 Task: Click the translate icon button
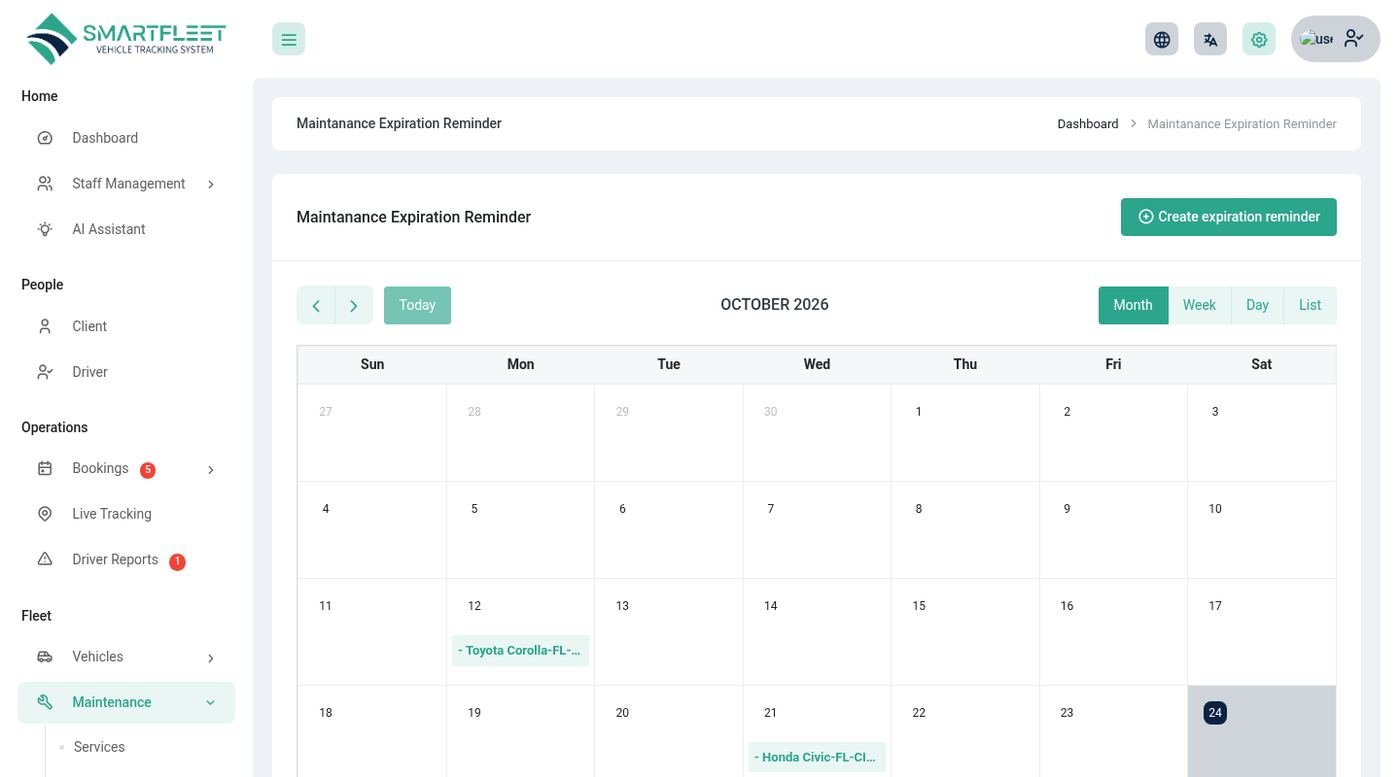1210,39
